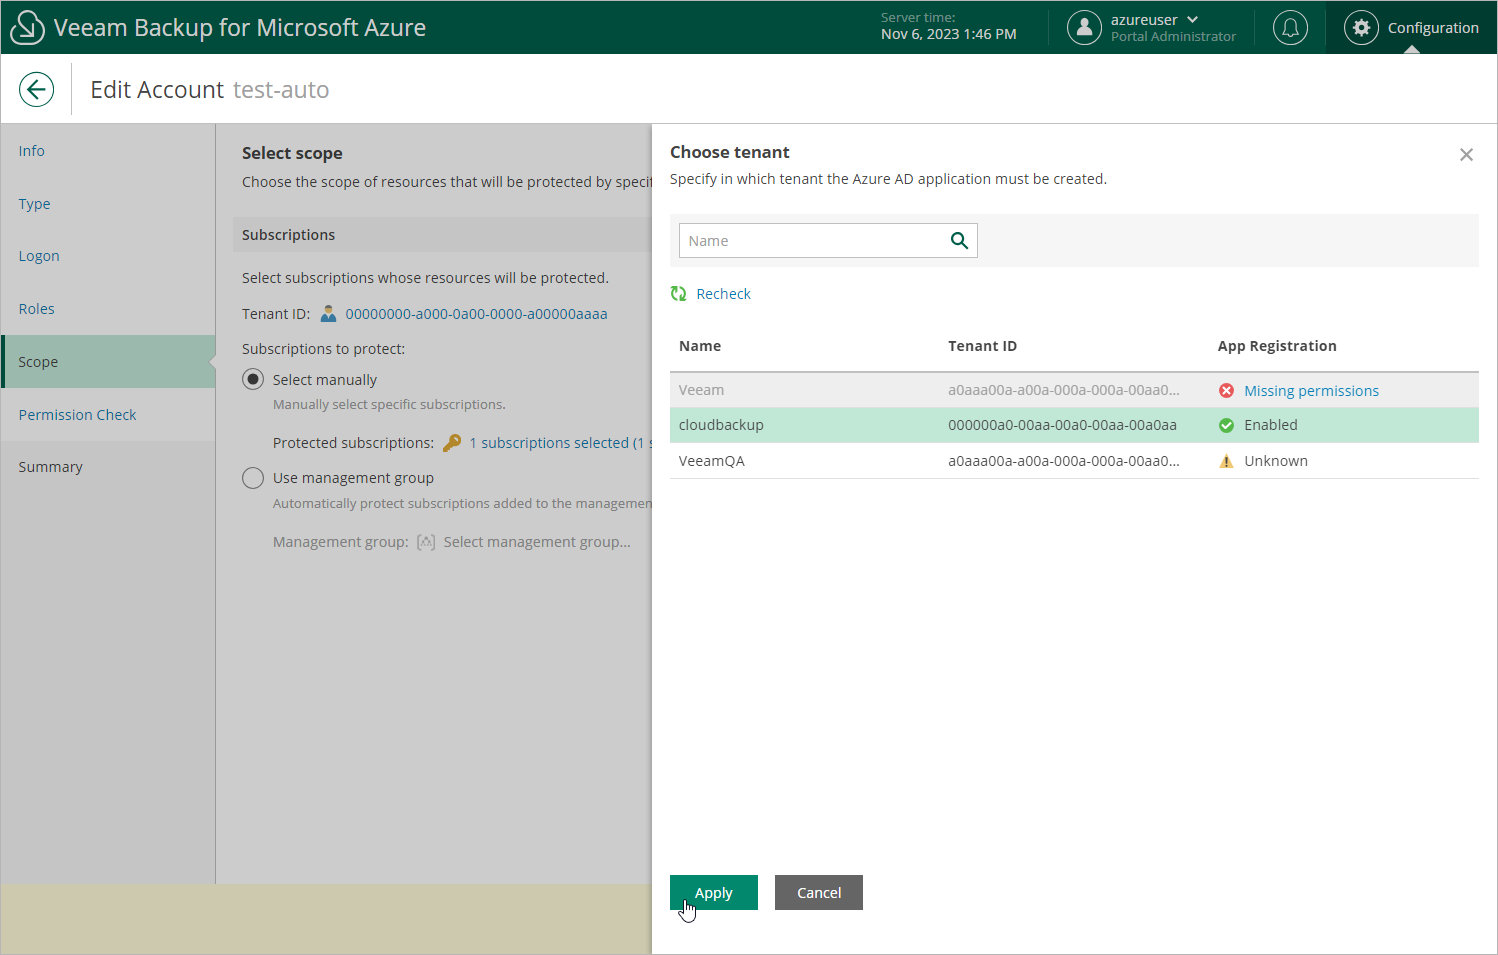Click the Configuration label
Screen dimensions: 1498x955
pyautogui.click(x=1433, y=28)
